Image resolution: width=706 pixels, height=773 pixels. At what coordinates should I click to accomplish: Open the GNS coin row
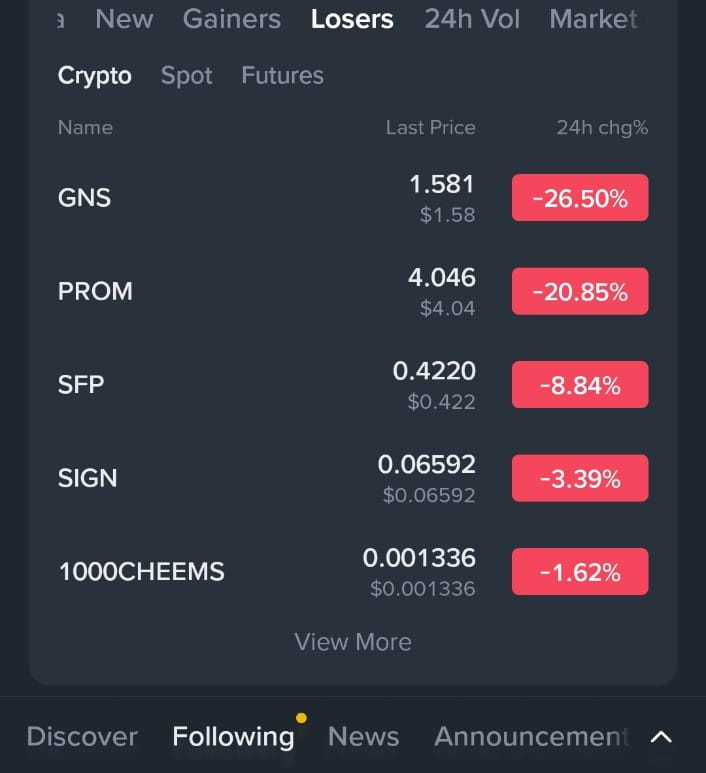[x=353, y=198]
